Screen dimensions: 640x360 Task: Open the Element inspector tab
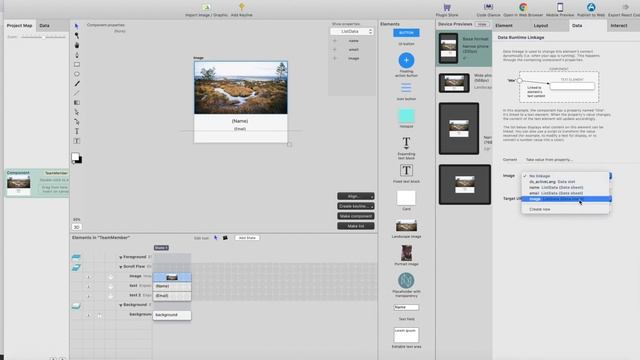504,26
